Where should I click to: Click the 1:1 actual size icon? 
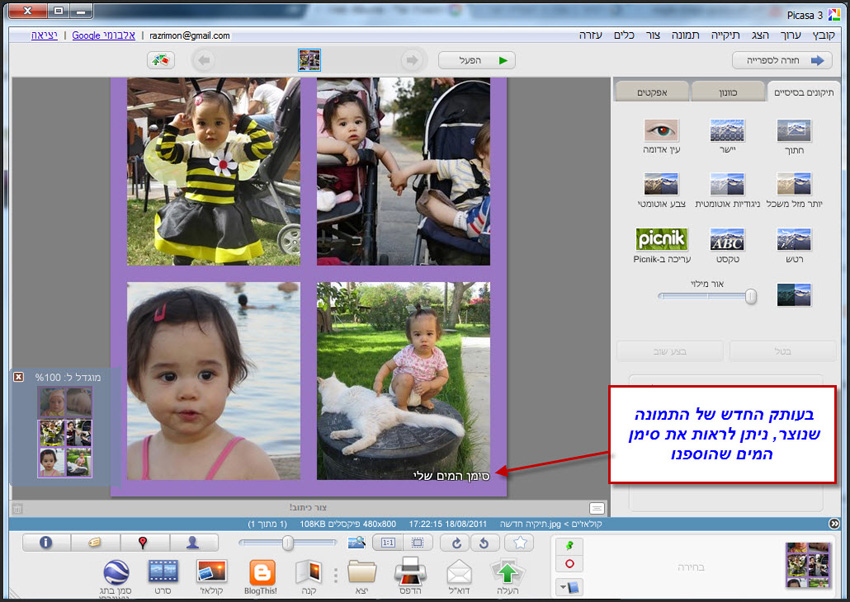pyautogui.click(x=388, y=542)
